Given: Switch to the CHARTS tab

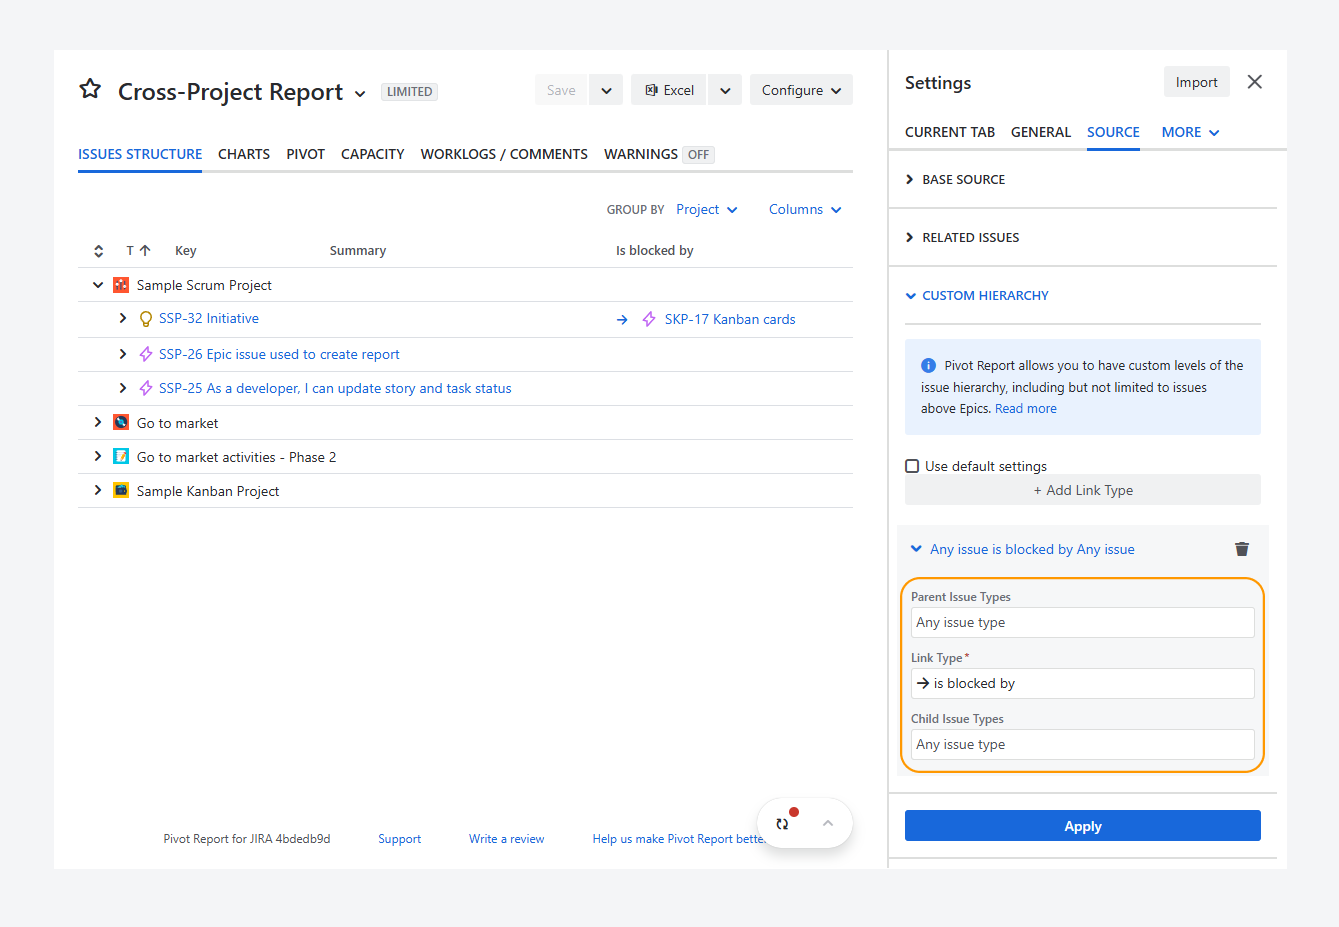Looking at the screenshot, I should (244, 154).
